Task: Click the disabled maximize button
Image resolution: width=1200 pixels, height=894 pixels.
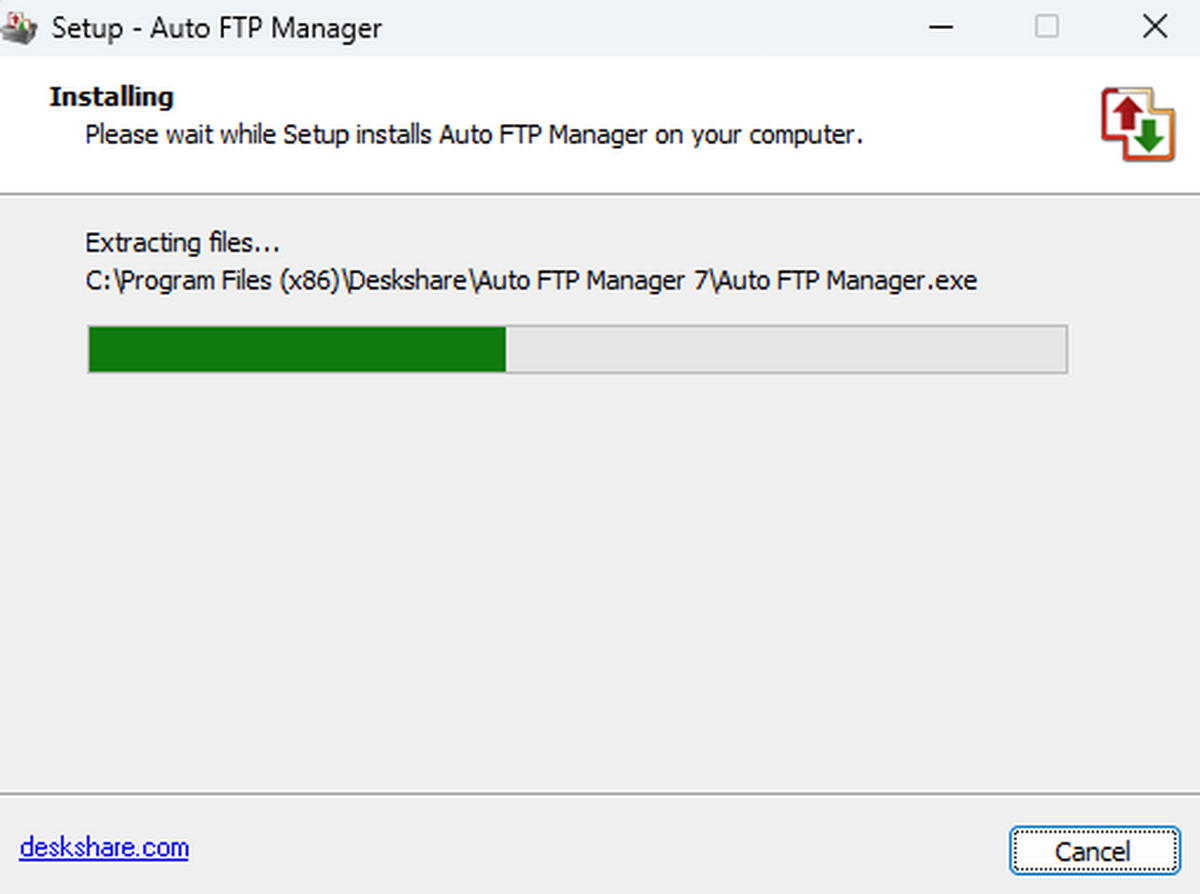Action: point(1047,27)
